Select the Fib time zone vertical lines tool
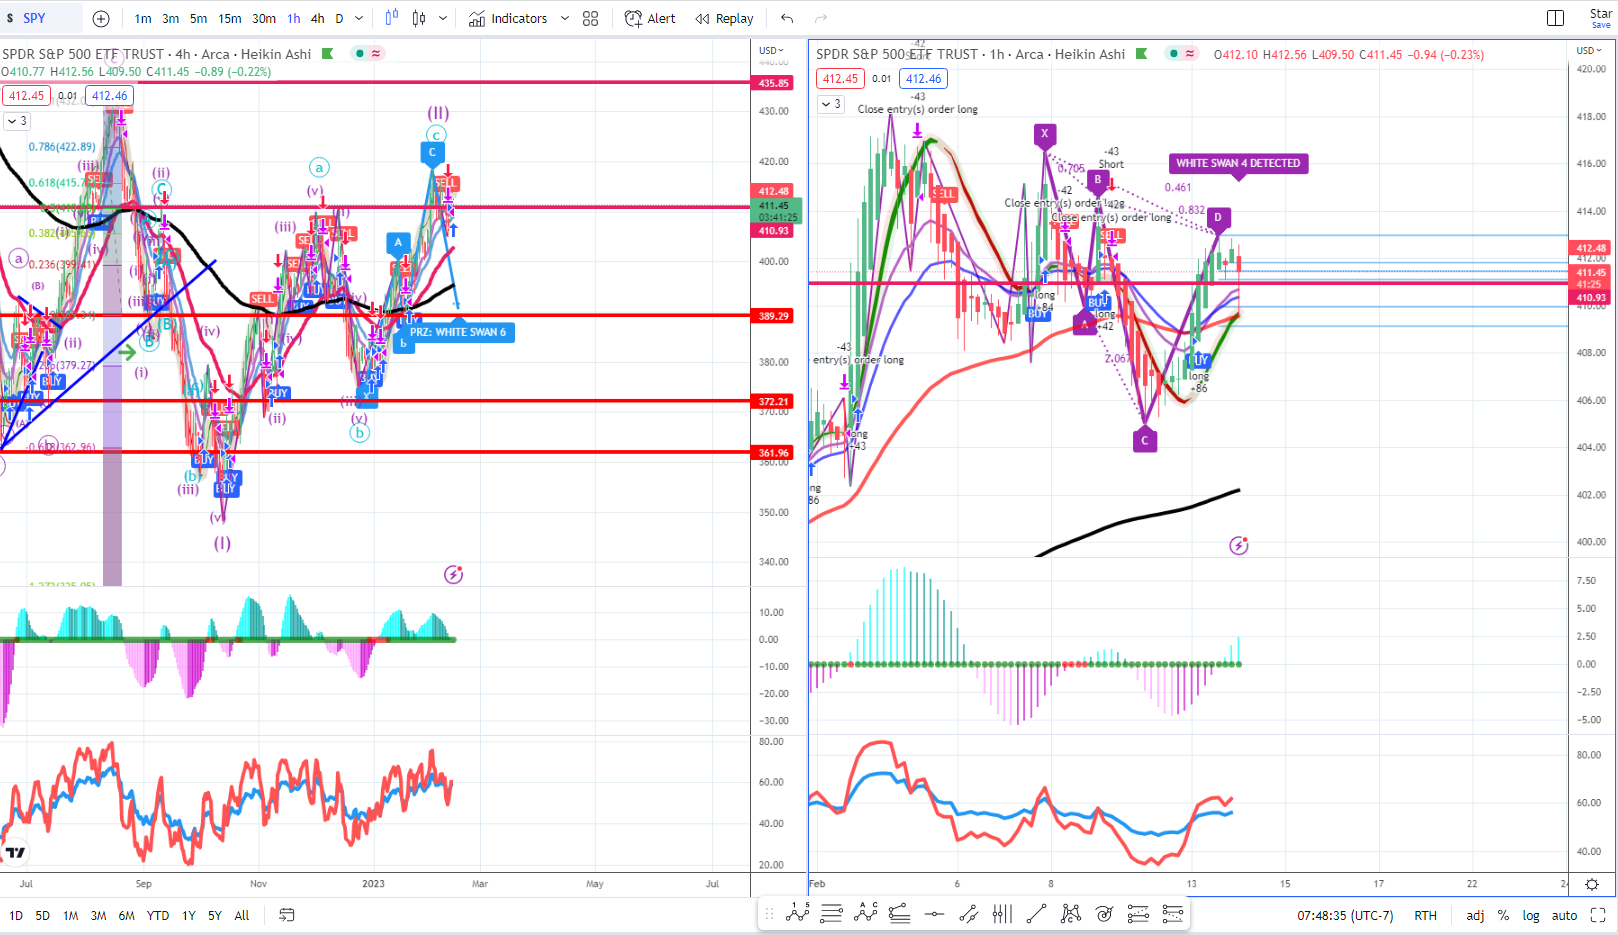Viewport: 1618px width, 935px height. tap(1002, 912)
